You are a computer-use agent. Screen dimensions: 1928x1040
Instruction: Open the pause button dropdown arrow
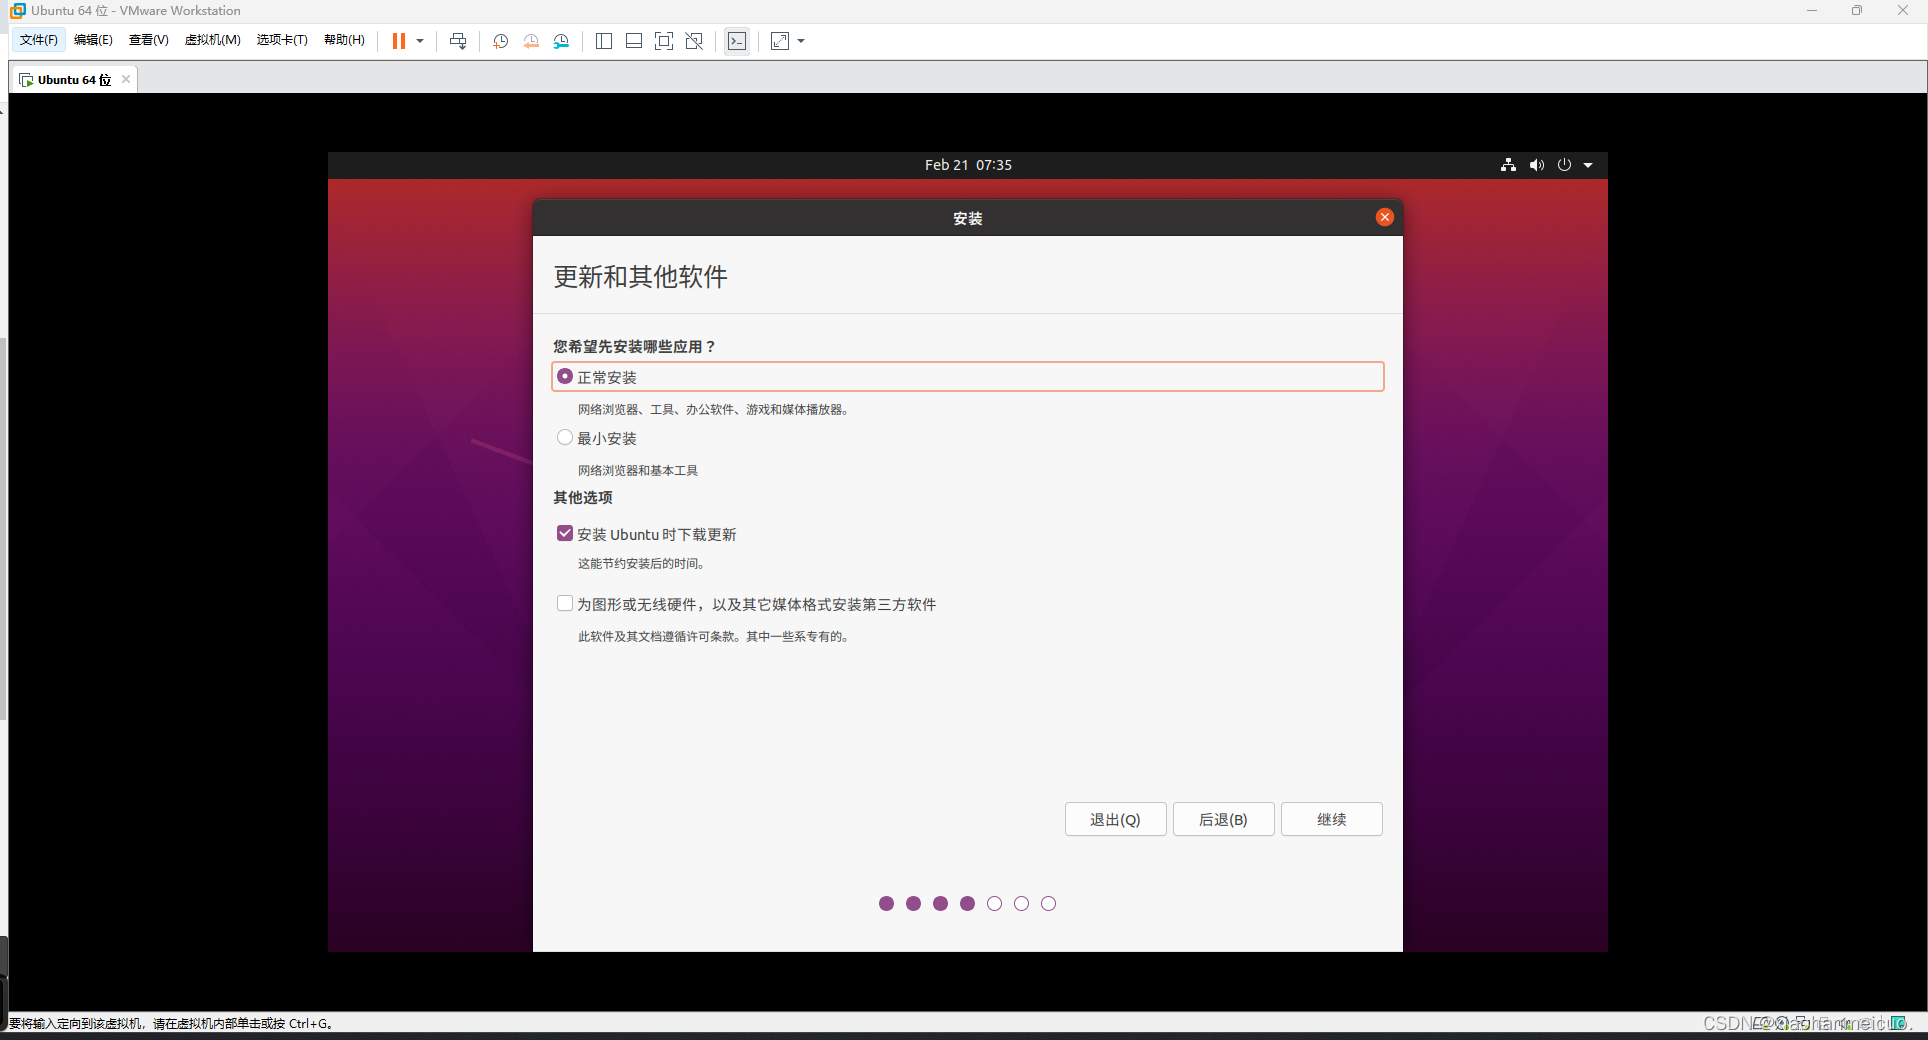(420, 41)
